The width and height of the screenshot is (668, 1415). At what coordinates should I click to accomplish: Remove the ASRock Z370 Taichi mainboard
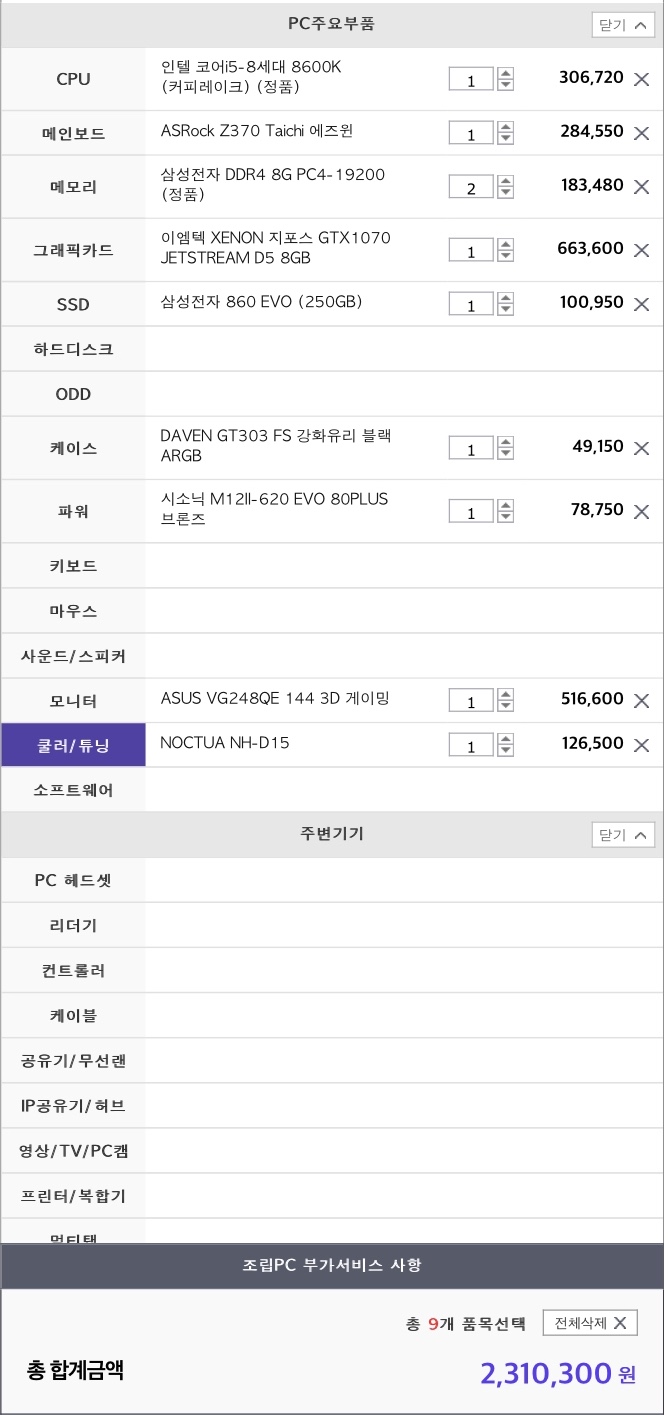click(x=642, y=133)
